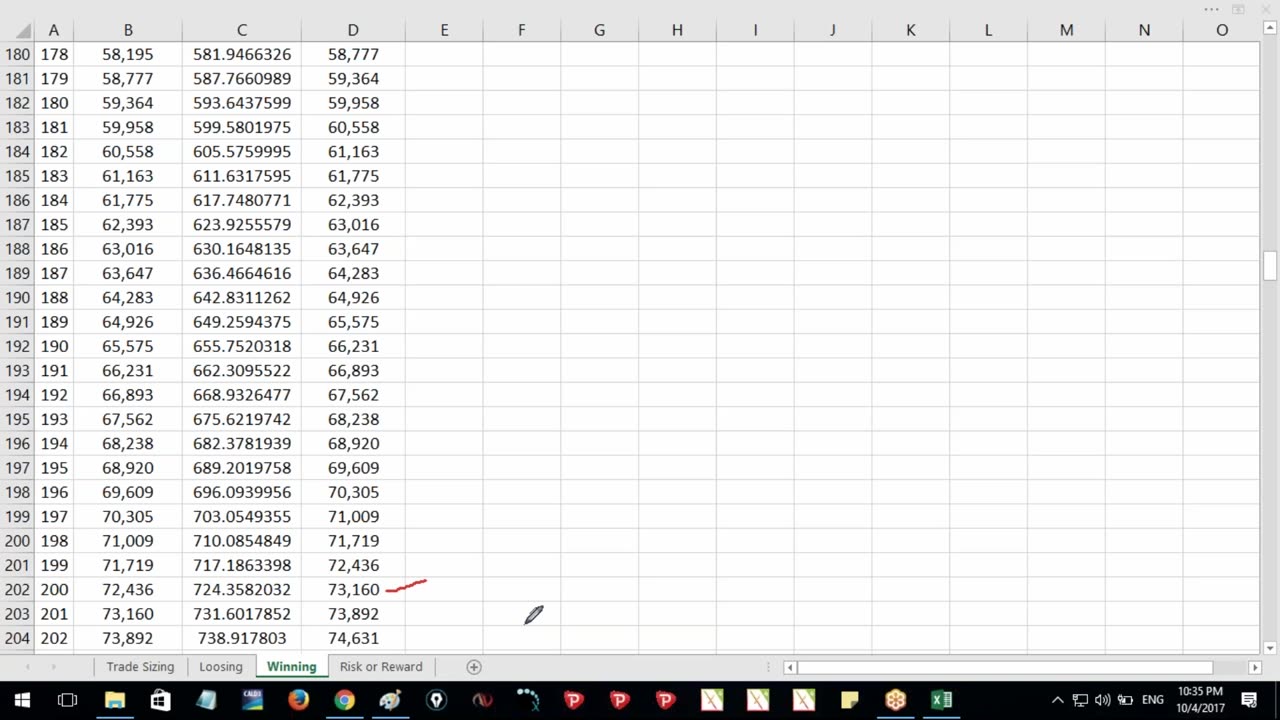Open the orange hexagon taskbar app
The image size is (1280, 720).
click(895, 700)
